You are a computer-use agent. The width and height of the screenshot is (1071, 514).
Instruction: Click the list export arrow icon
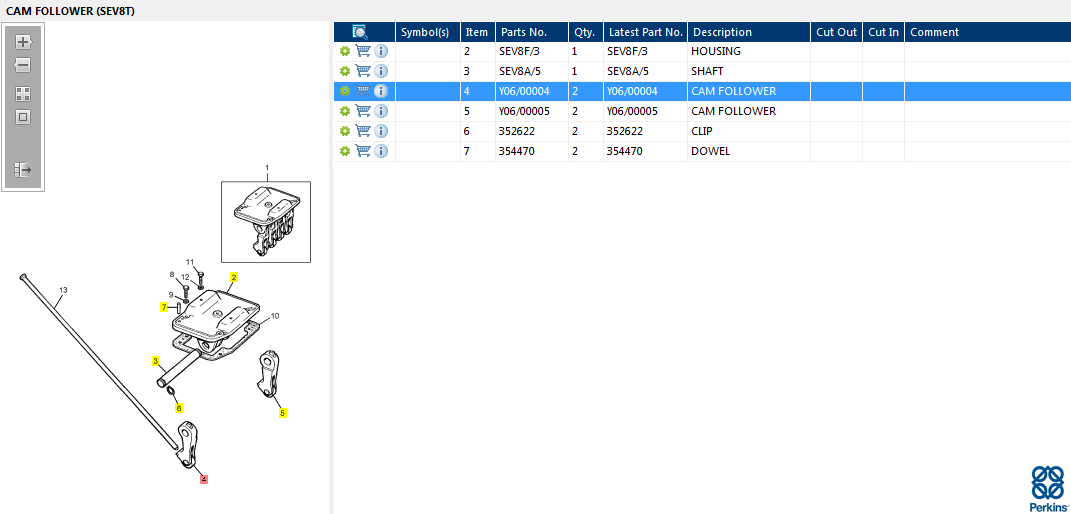coord(23,170)
